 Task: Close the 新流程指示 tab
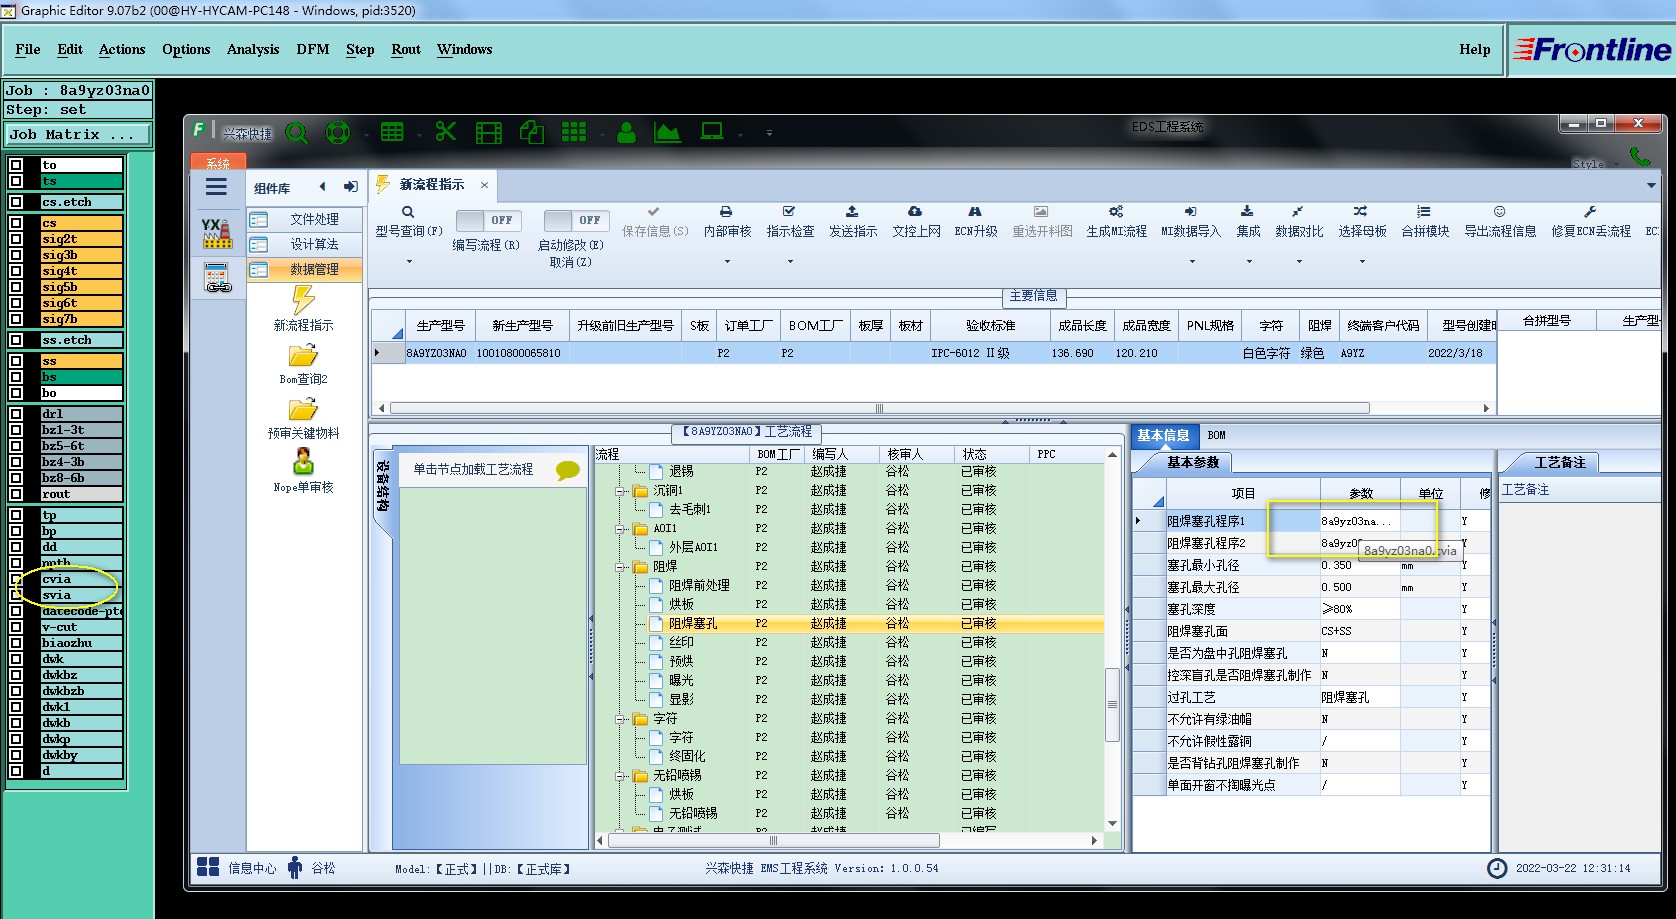pos(484,185)
